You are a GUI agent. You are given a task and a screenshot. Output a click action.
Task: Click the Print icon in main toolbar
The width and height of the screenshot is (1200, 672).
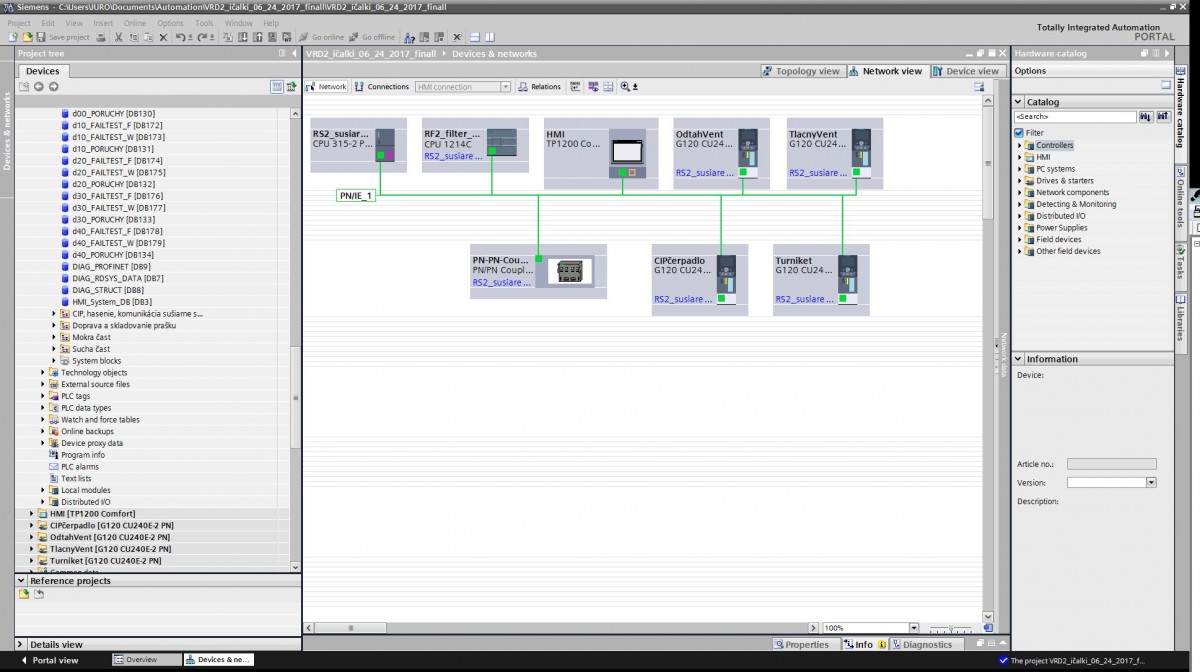[x=101, y=37]
